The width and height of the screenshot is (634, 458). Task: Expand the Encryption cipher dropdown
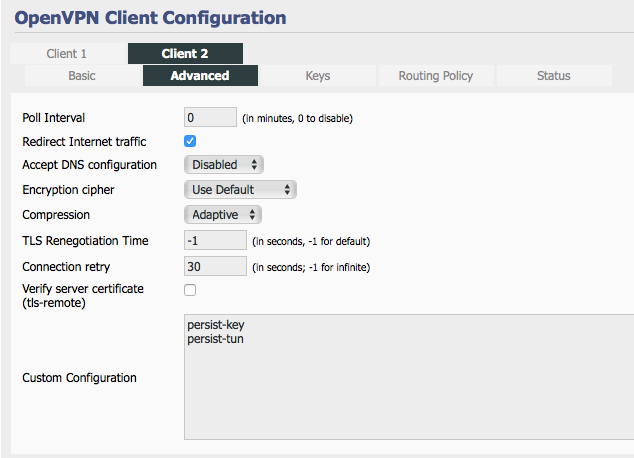click(x=241, y=190)
